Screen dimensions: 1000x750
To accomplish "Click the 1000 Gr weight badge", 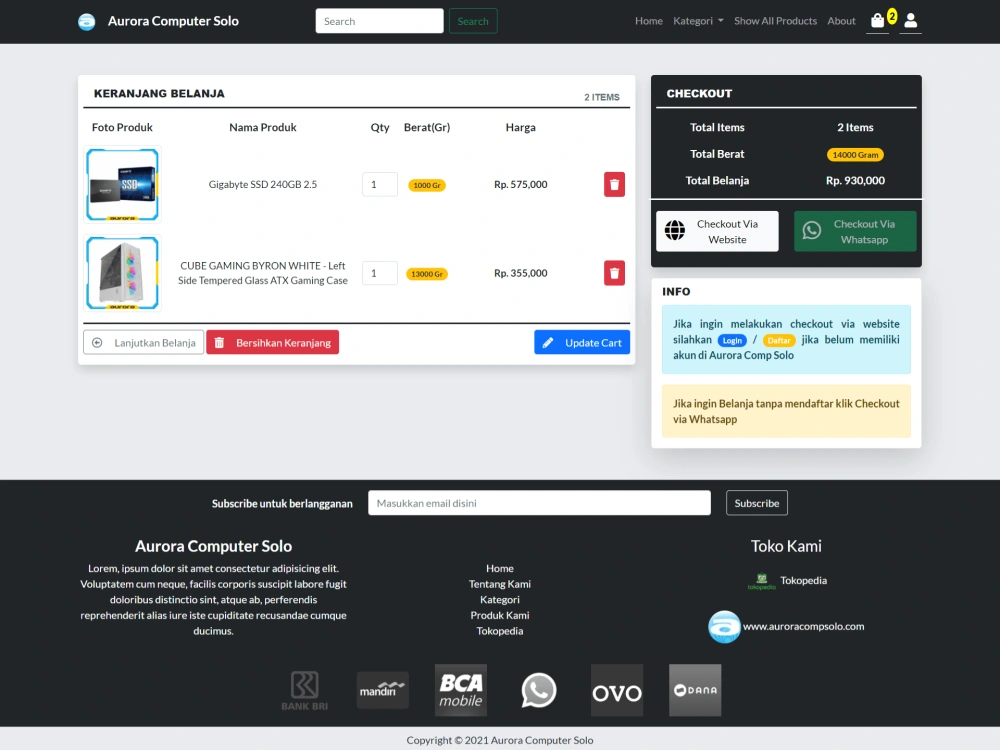I will point(427,185).
